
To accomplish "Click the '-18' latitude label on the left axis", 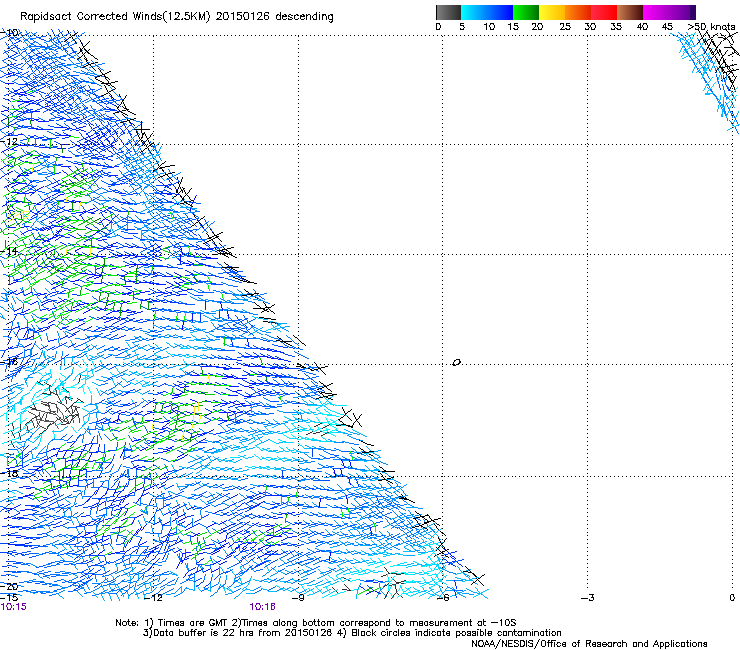I will click(10, 473).
